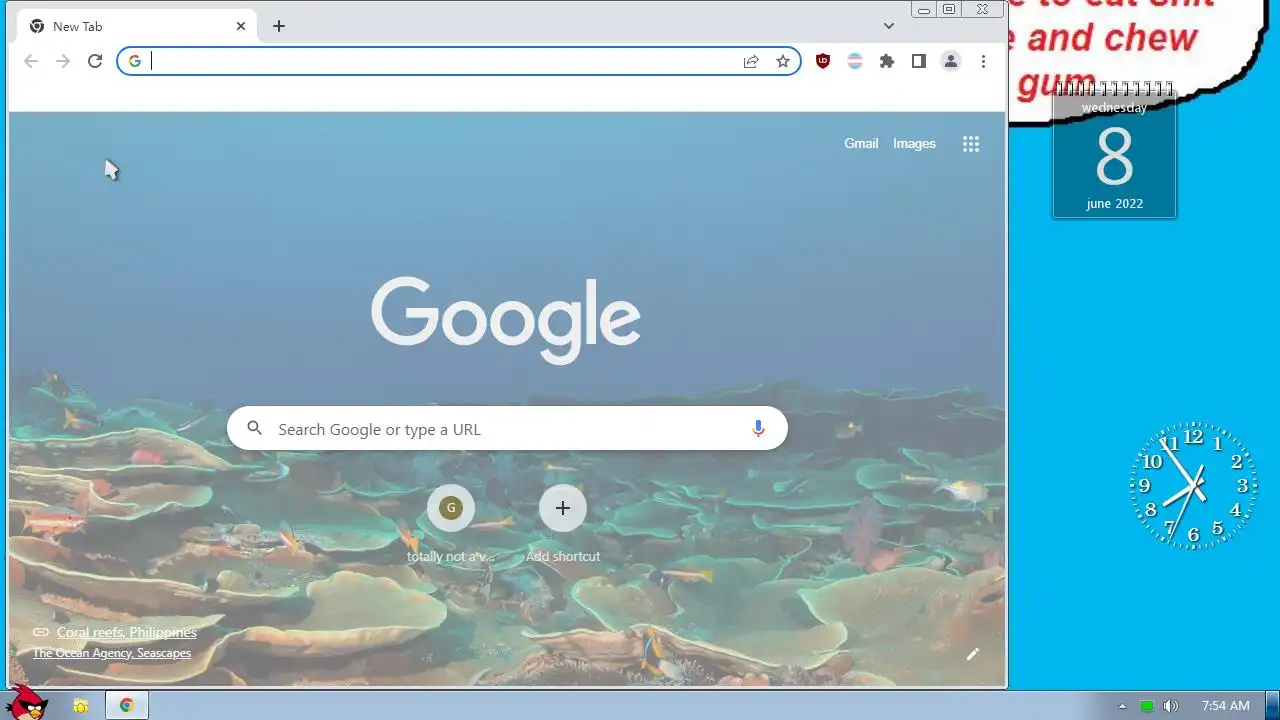Click the forward navigation arrow

coord(63,61)
